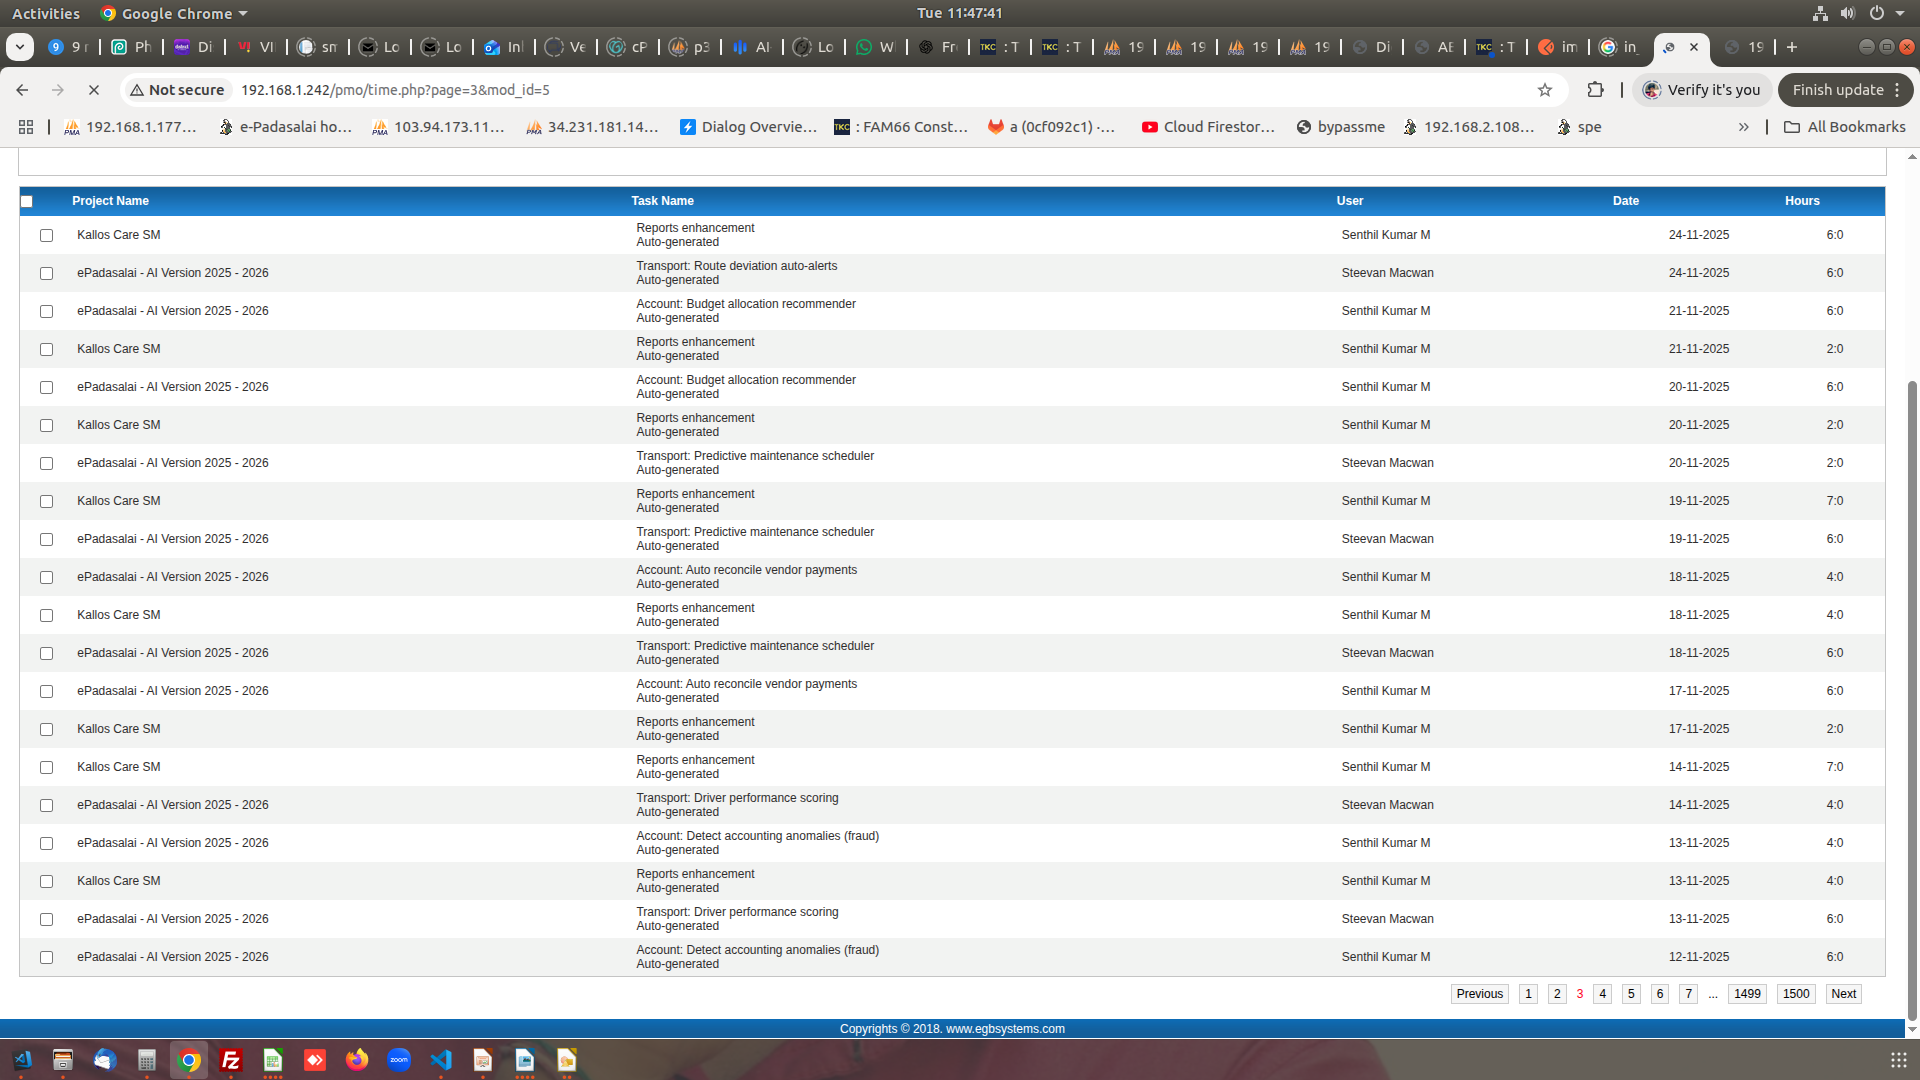Click the browser back arrow
This screenshot has height=1080, width=1920.
tap(22, 90)
